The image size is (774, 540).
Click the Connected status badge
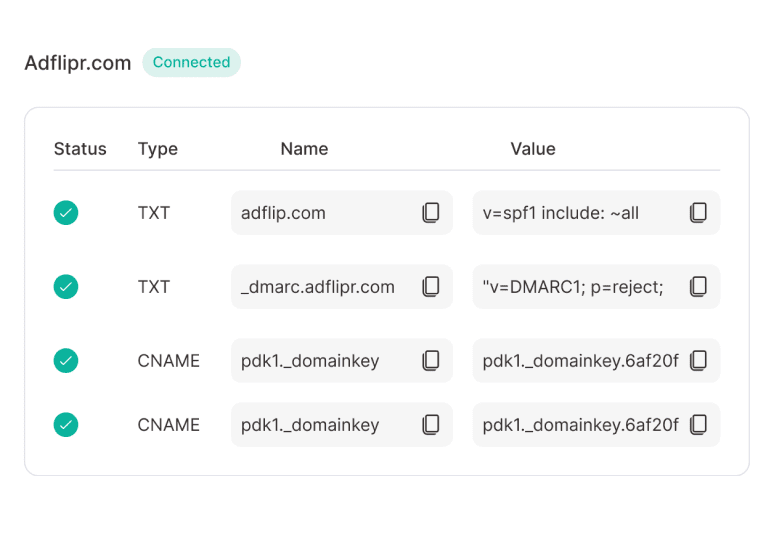(192, 62)
